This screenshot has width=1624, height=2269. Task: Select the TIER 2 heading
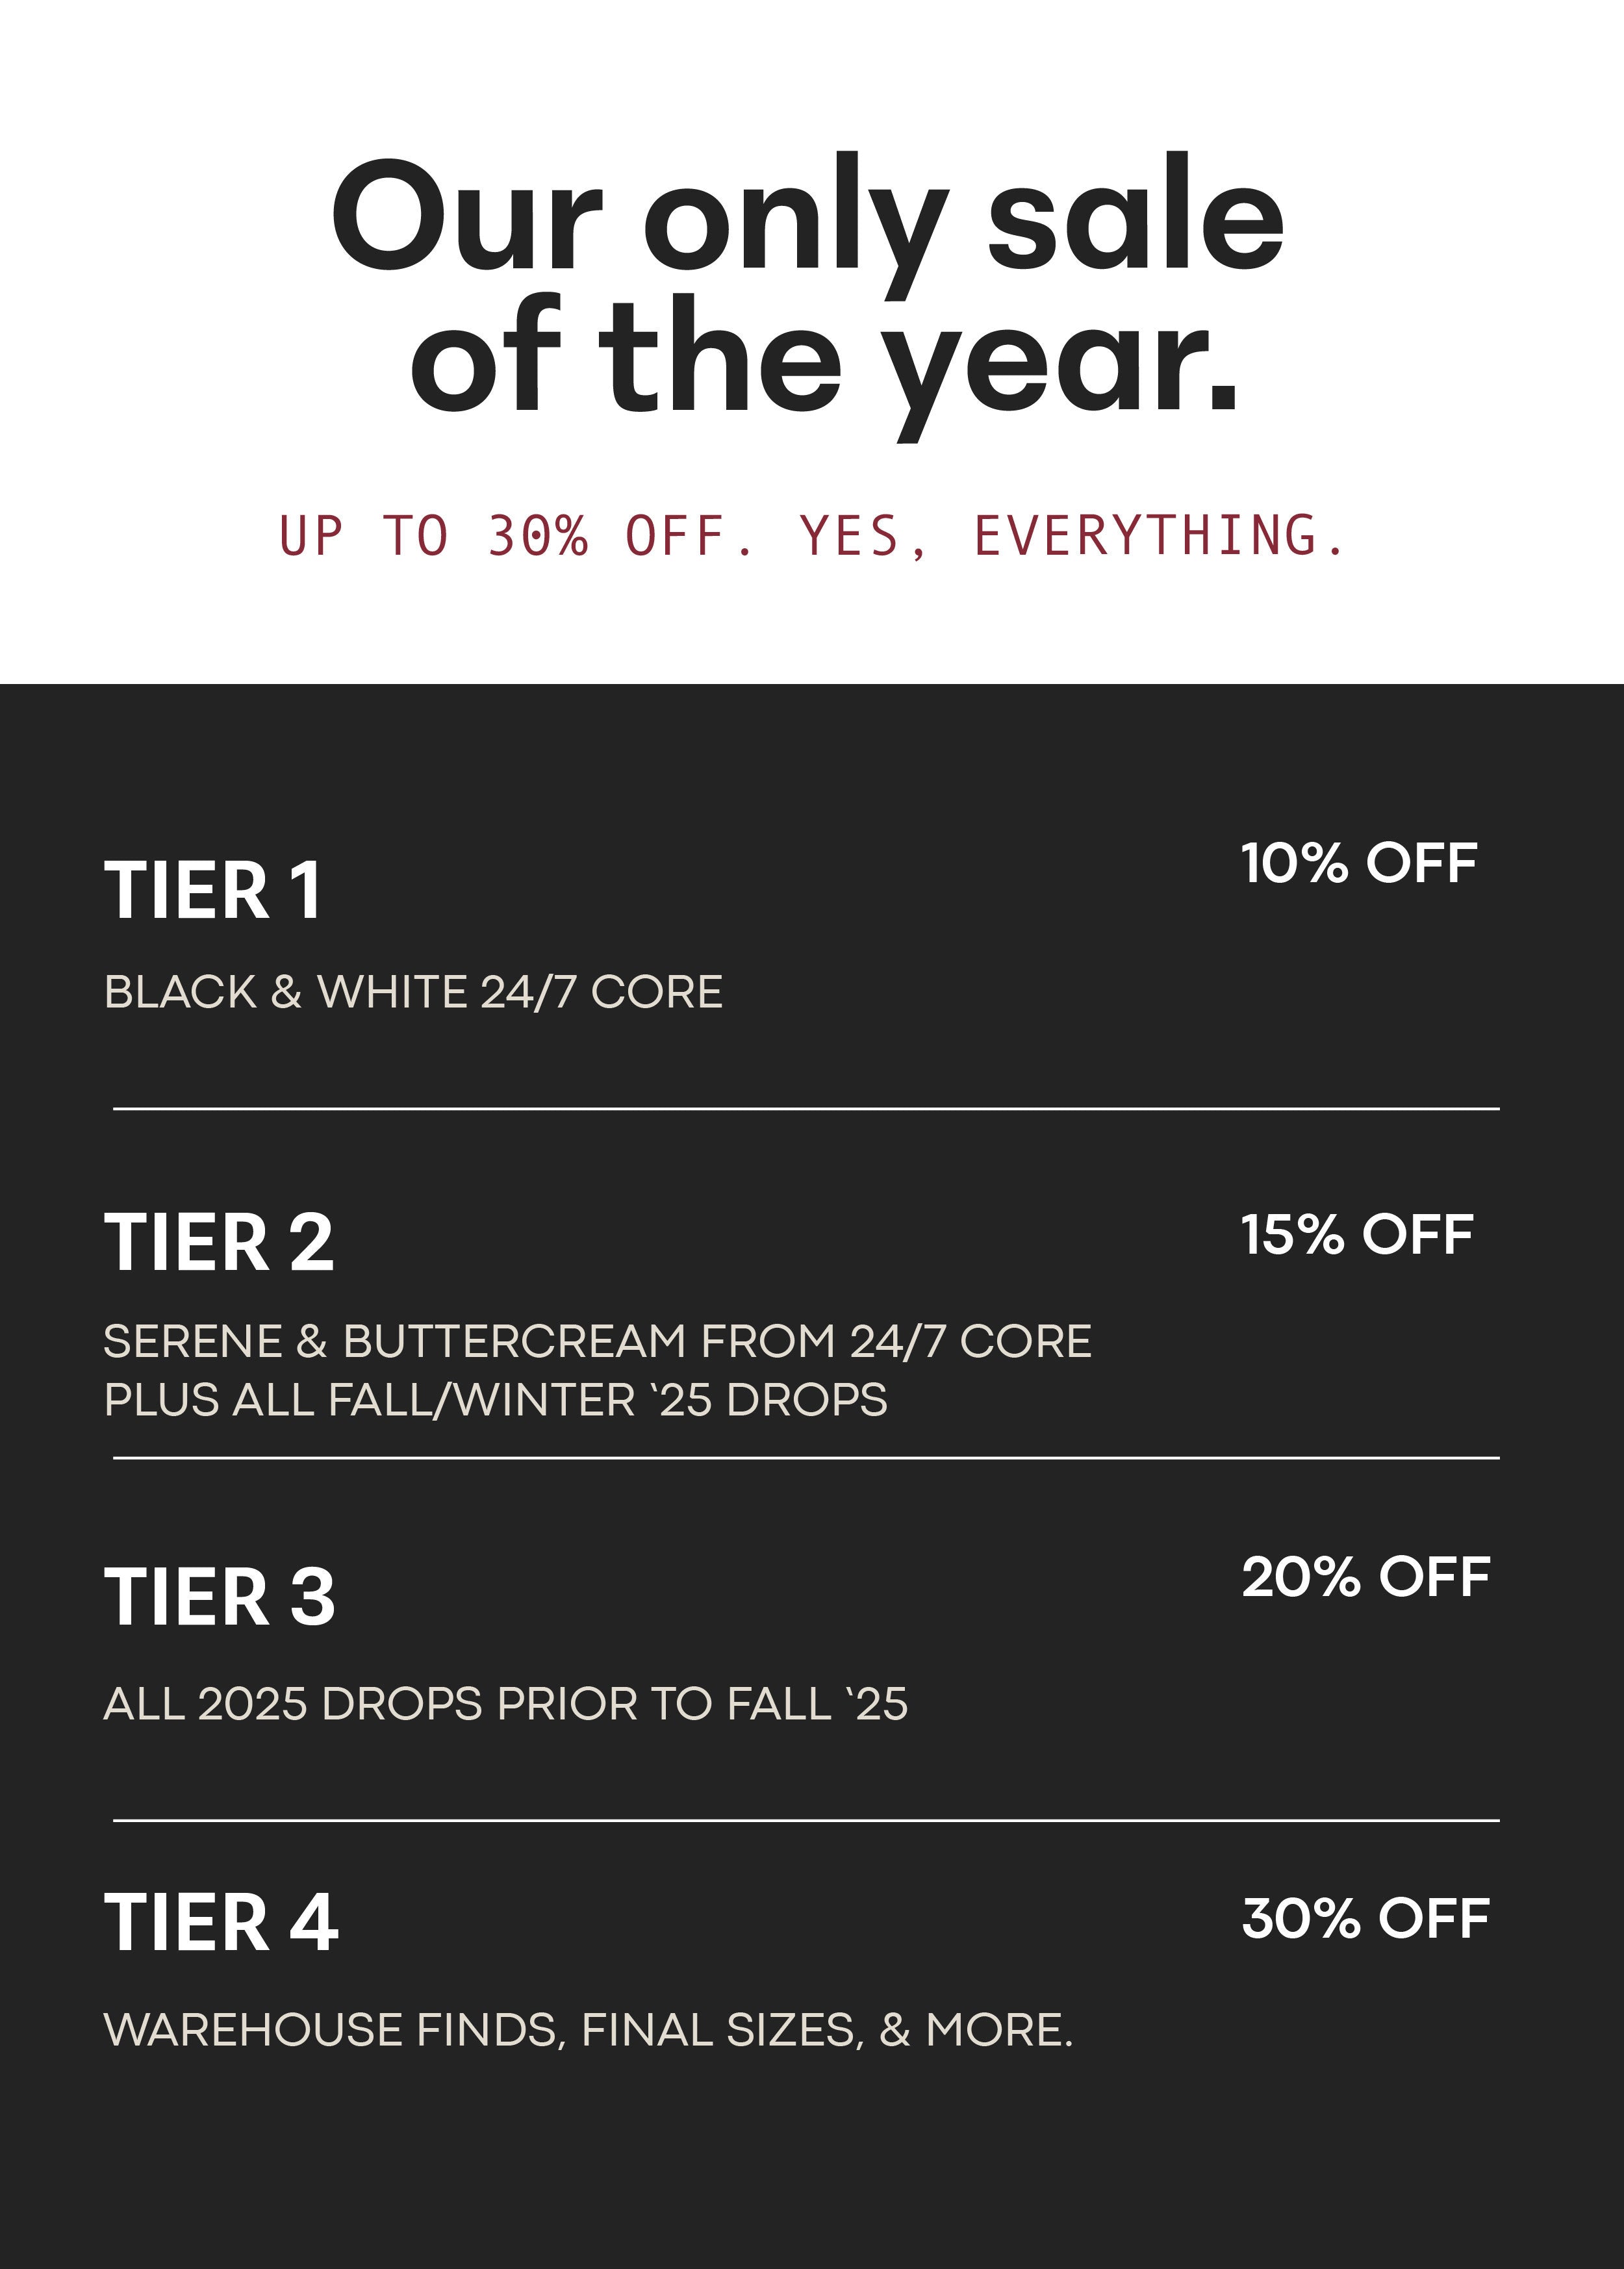[x=219, y=1242]
